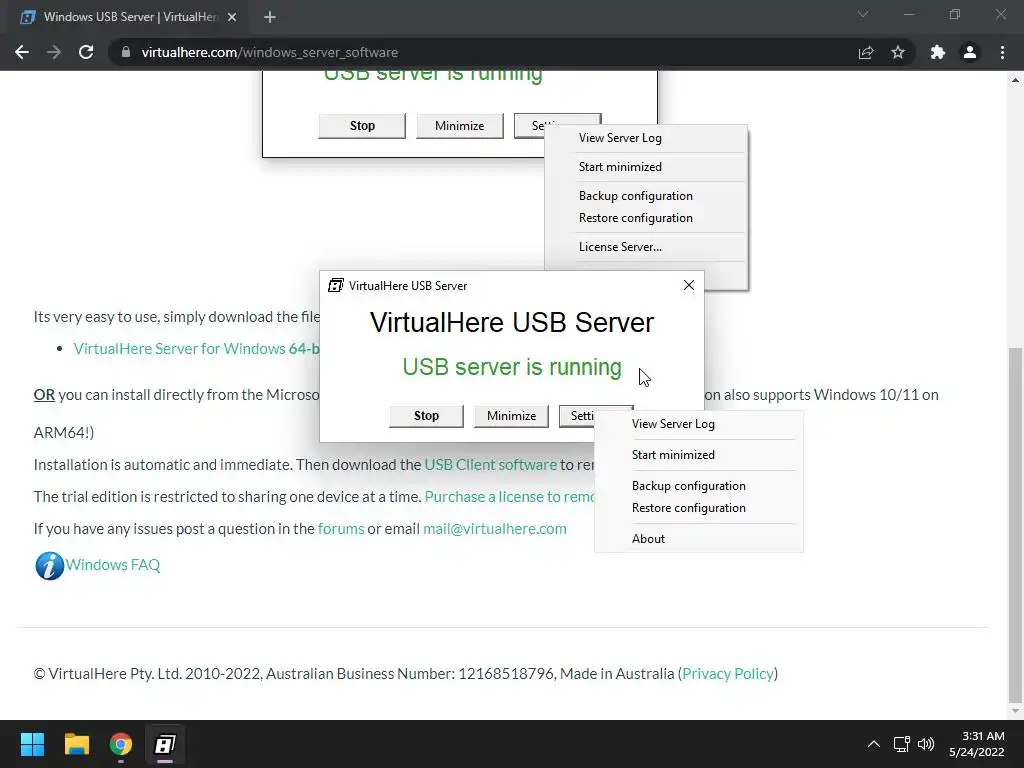The image size is (1024, 768).
Task: Share this page via share icon
Action: click(866, 52)
